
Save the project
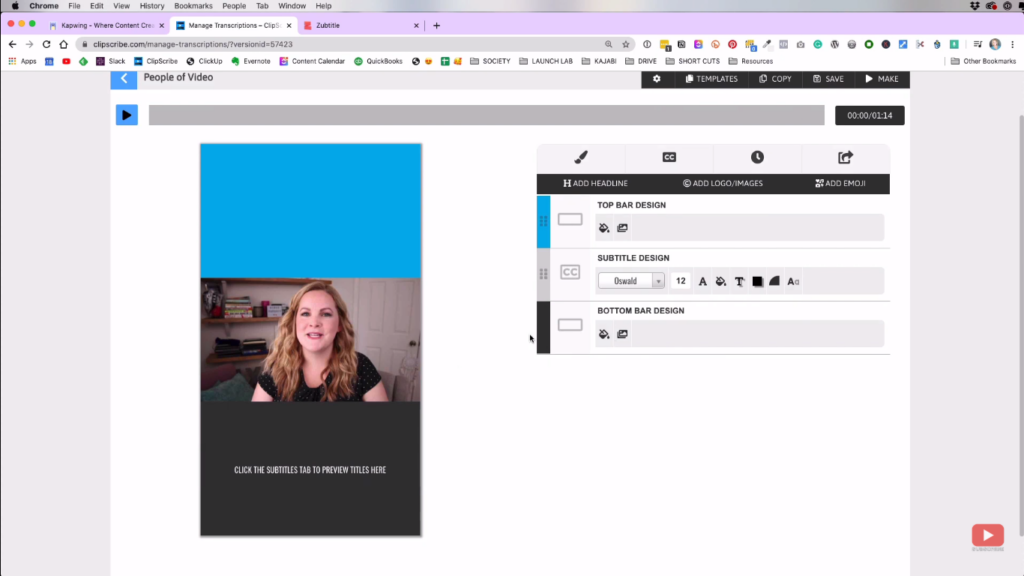click(828, 79)
